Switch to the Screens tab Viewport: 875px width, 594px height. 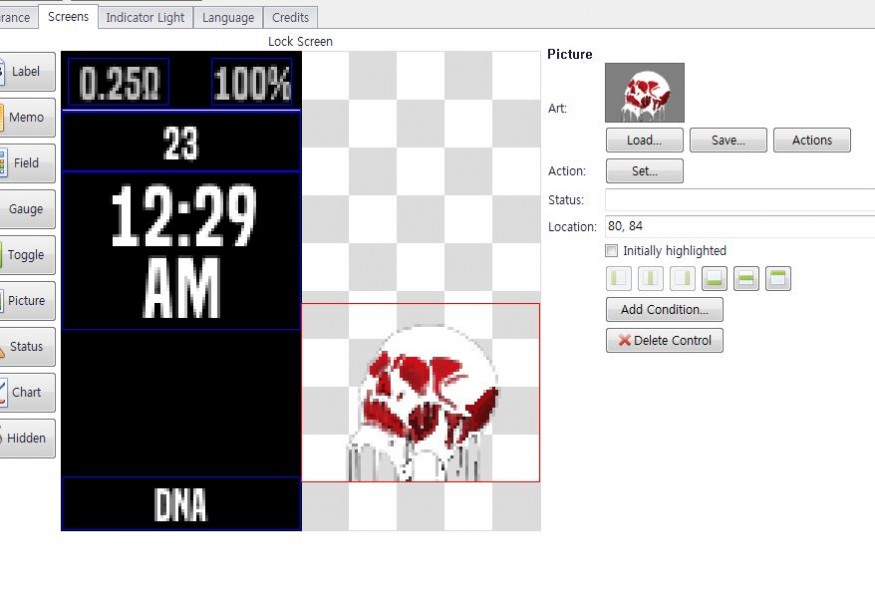point(68,17)
